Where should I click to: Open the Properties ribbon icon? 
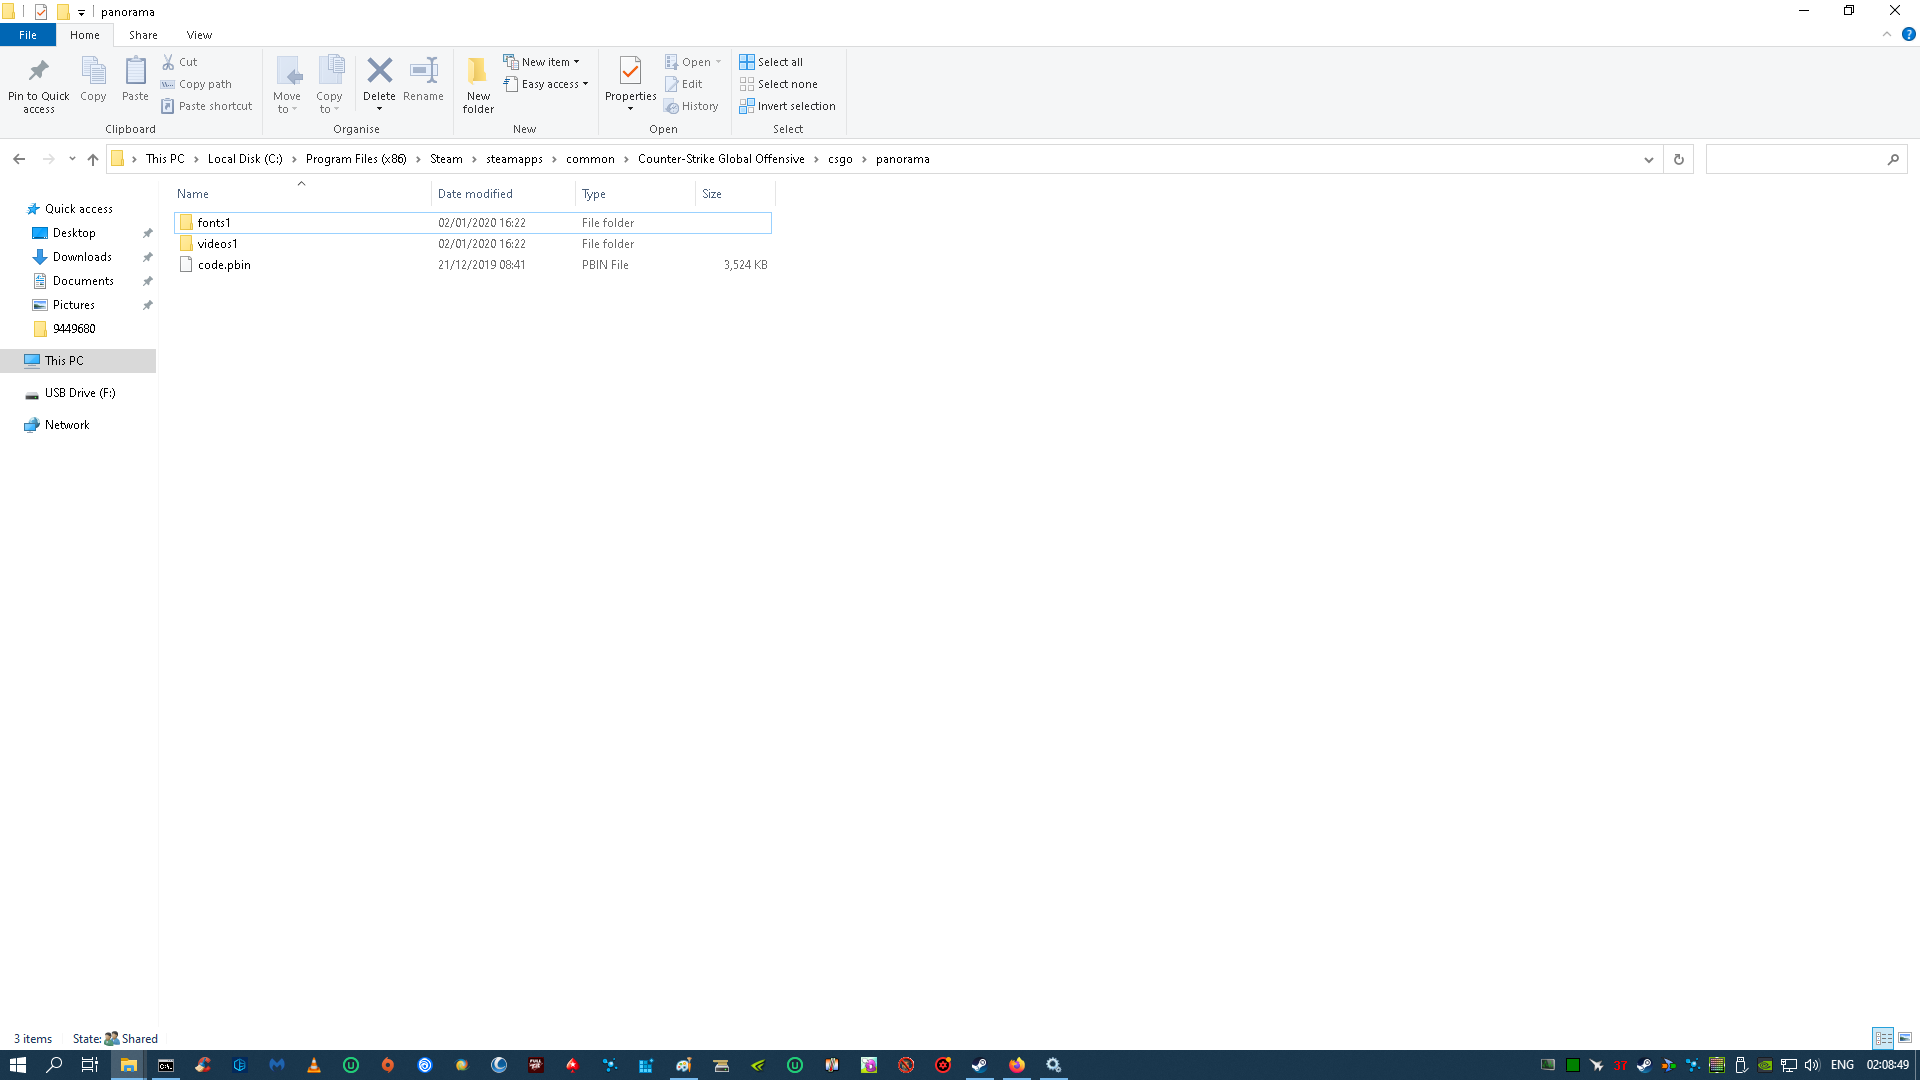coord(630,72)
